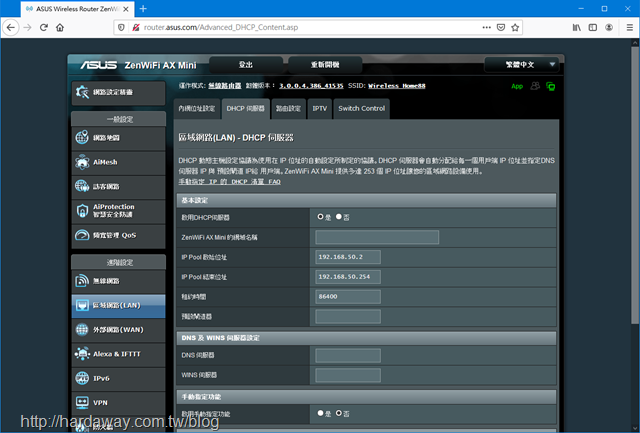Switch to the Route settings tab
Viewport: 640px width, 433px height.
coord(288,109)
